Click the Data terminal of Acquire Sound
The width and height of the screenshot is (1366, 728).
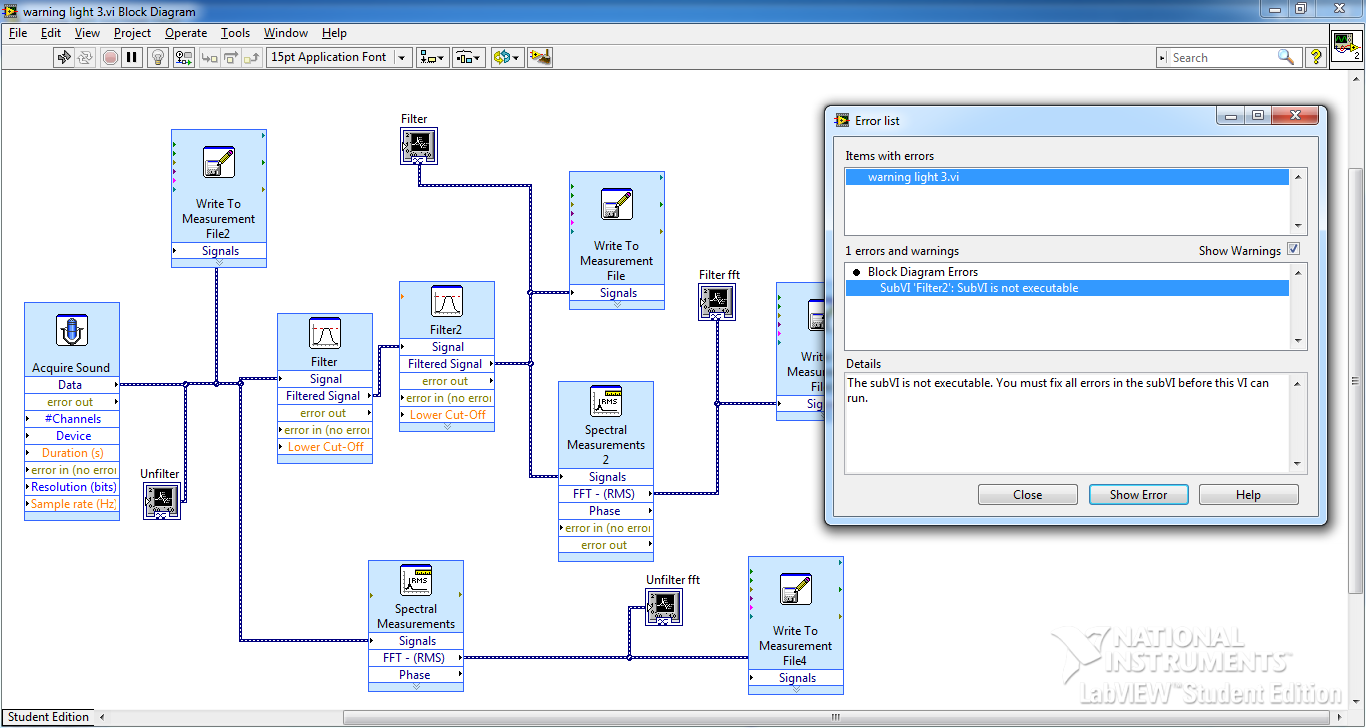(71, 385)
